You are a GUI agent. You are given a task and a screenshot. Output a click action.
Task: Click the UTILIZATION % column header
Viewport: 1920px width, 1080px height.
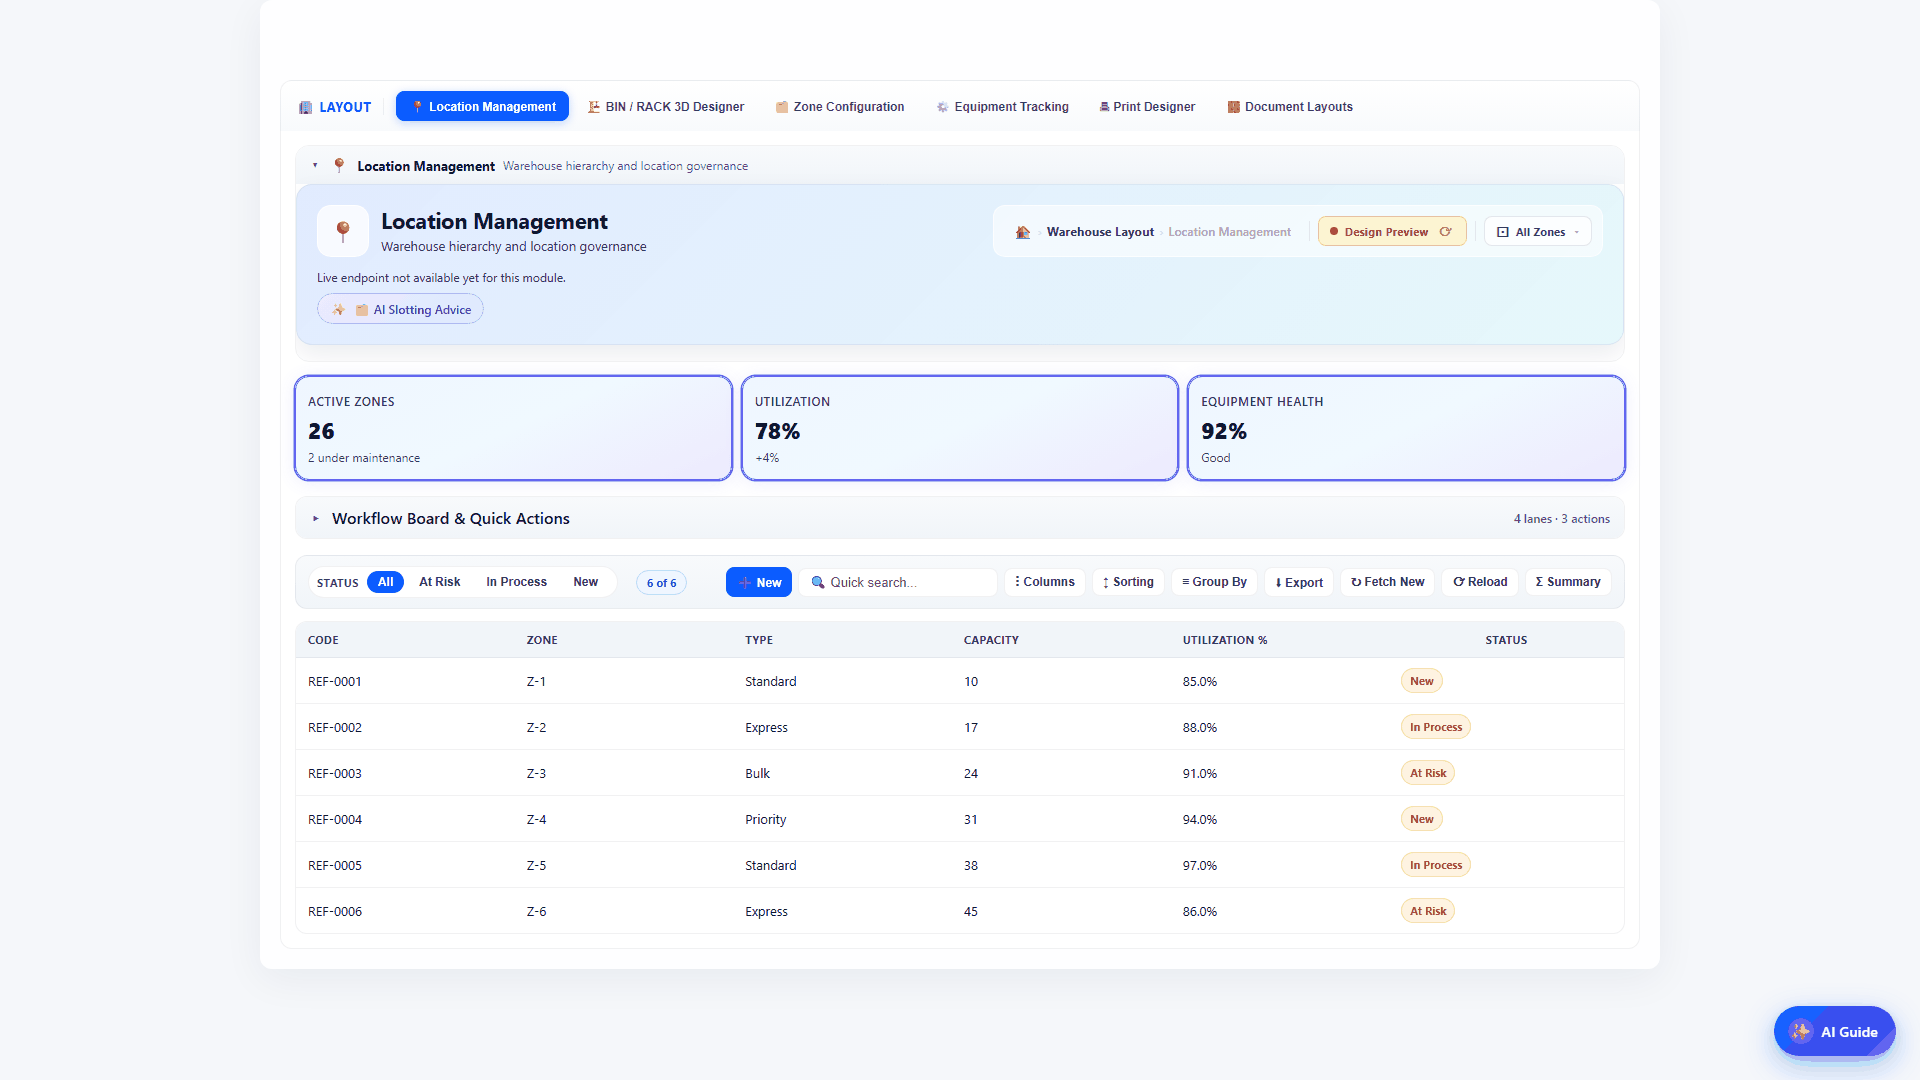[x=1225, y=640]
